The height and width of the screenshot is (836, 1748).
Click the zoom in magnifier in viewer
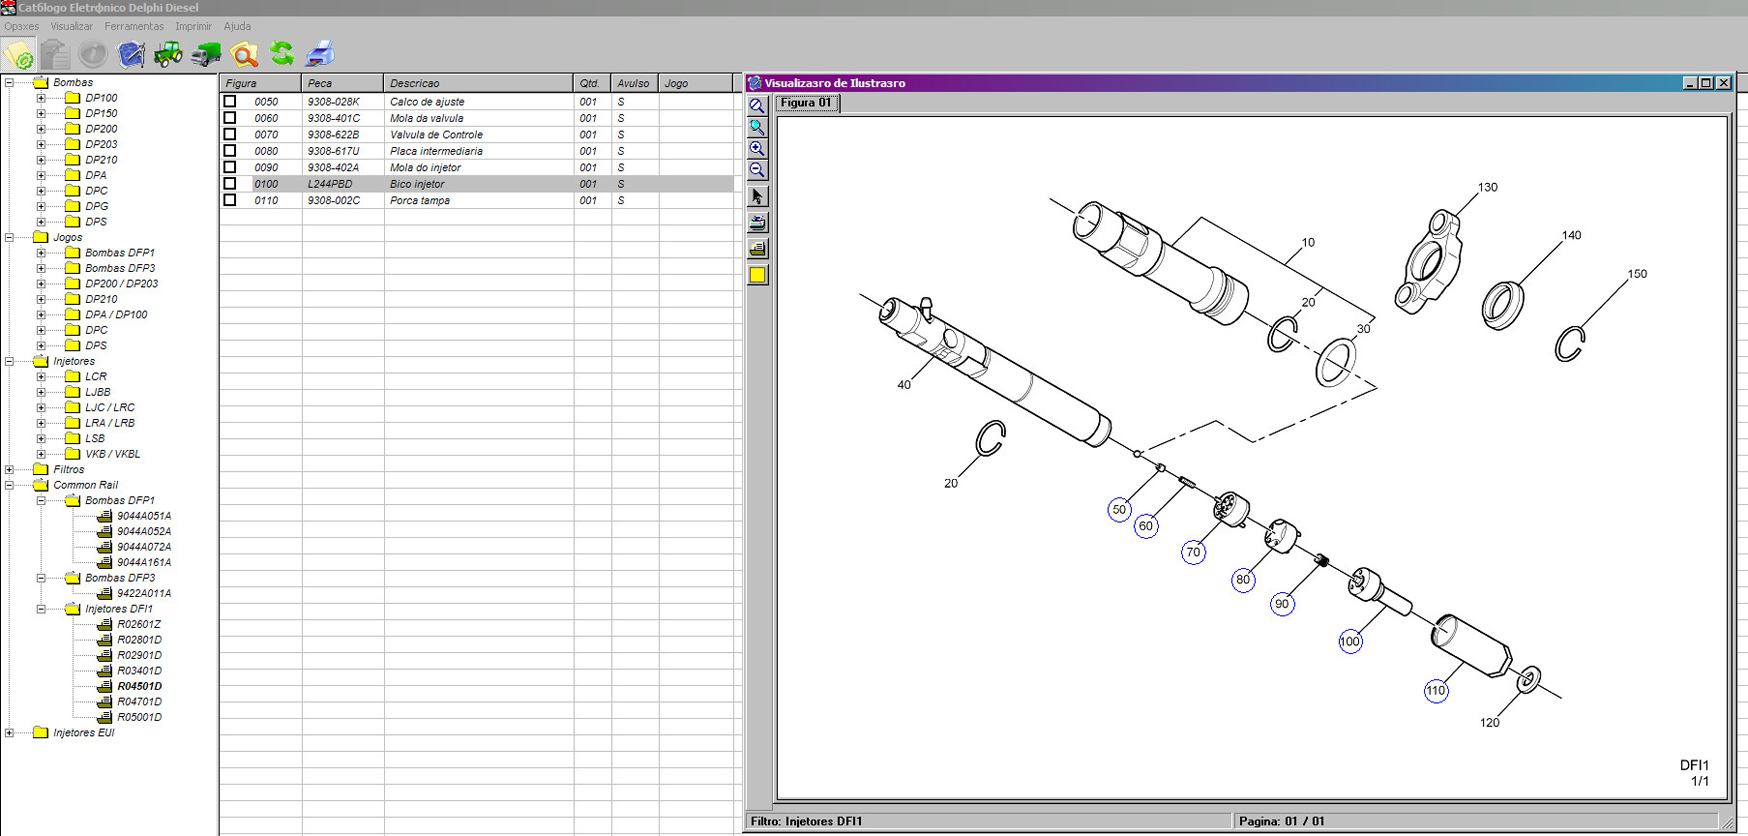758,149
